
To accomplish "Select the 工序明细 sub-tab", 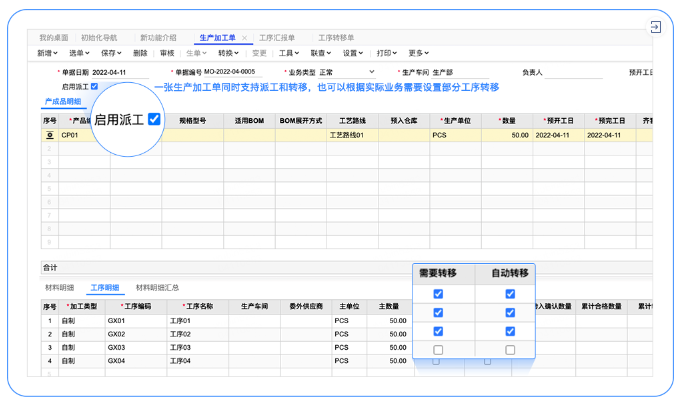I will 105,287.
